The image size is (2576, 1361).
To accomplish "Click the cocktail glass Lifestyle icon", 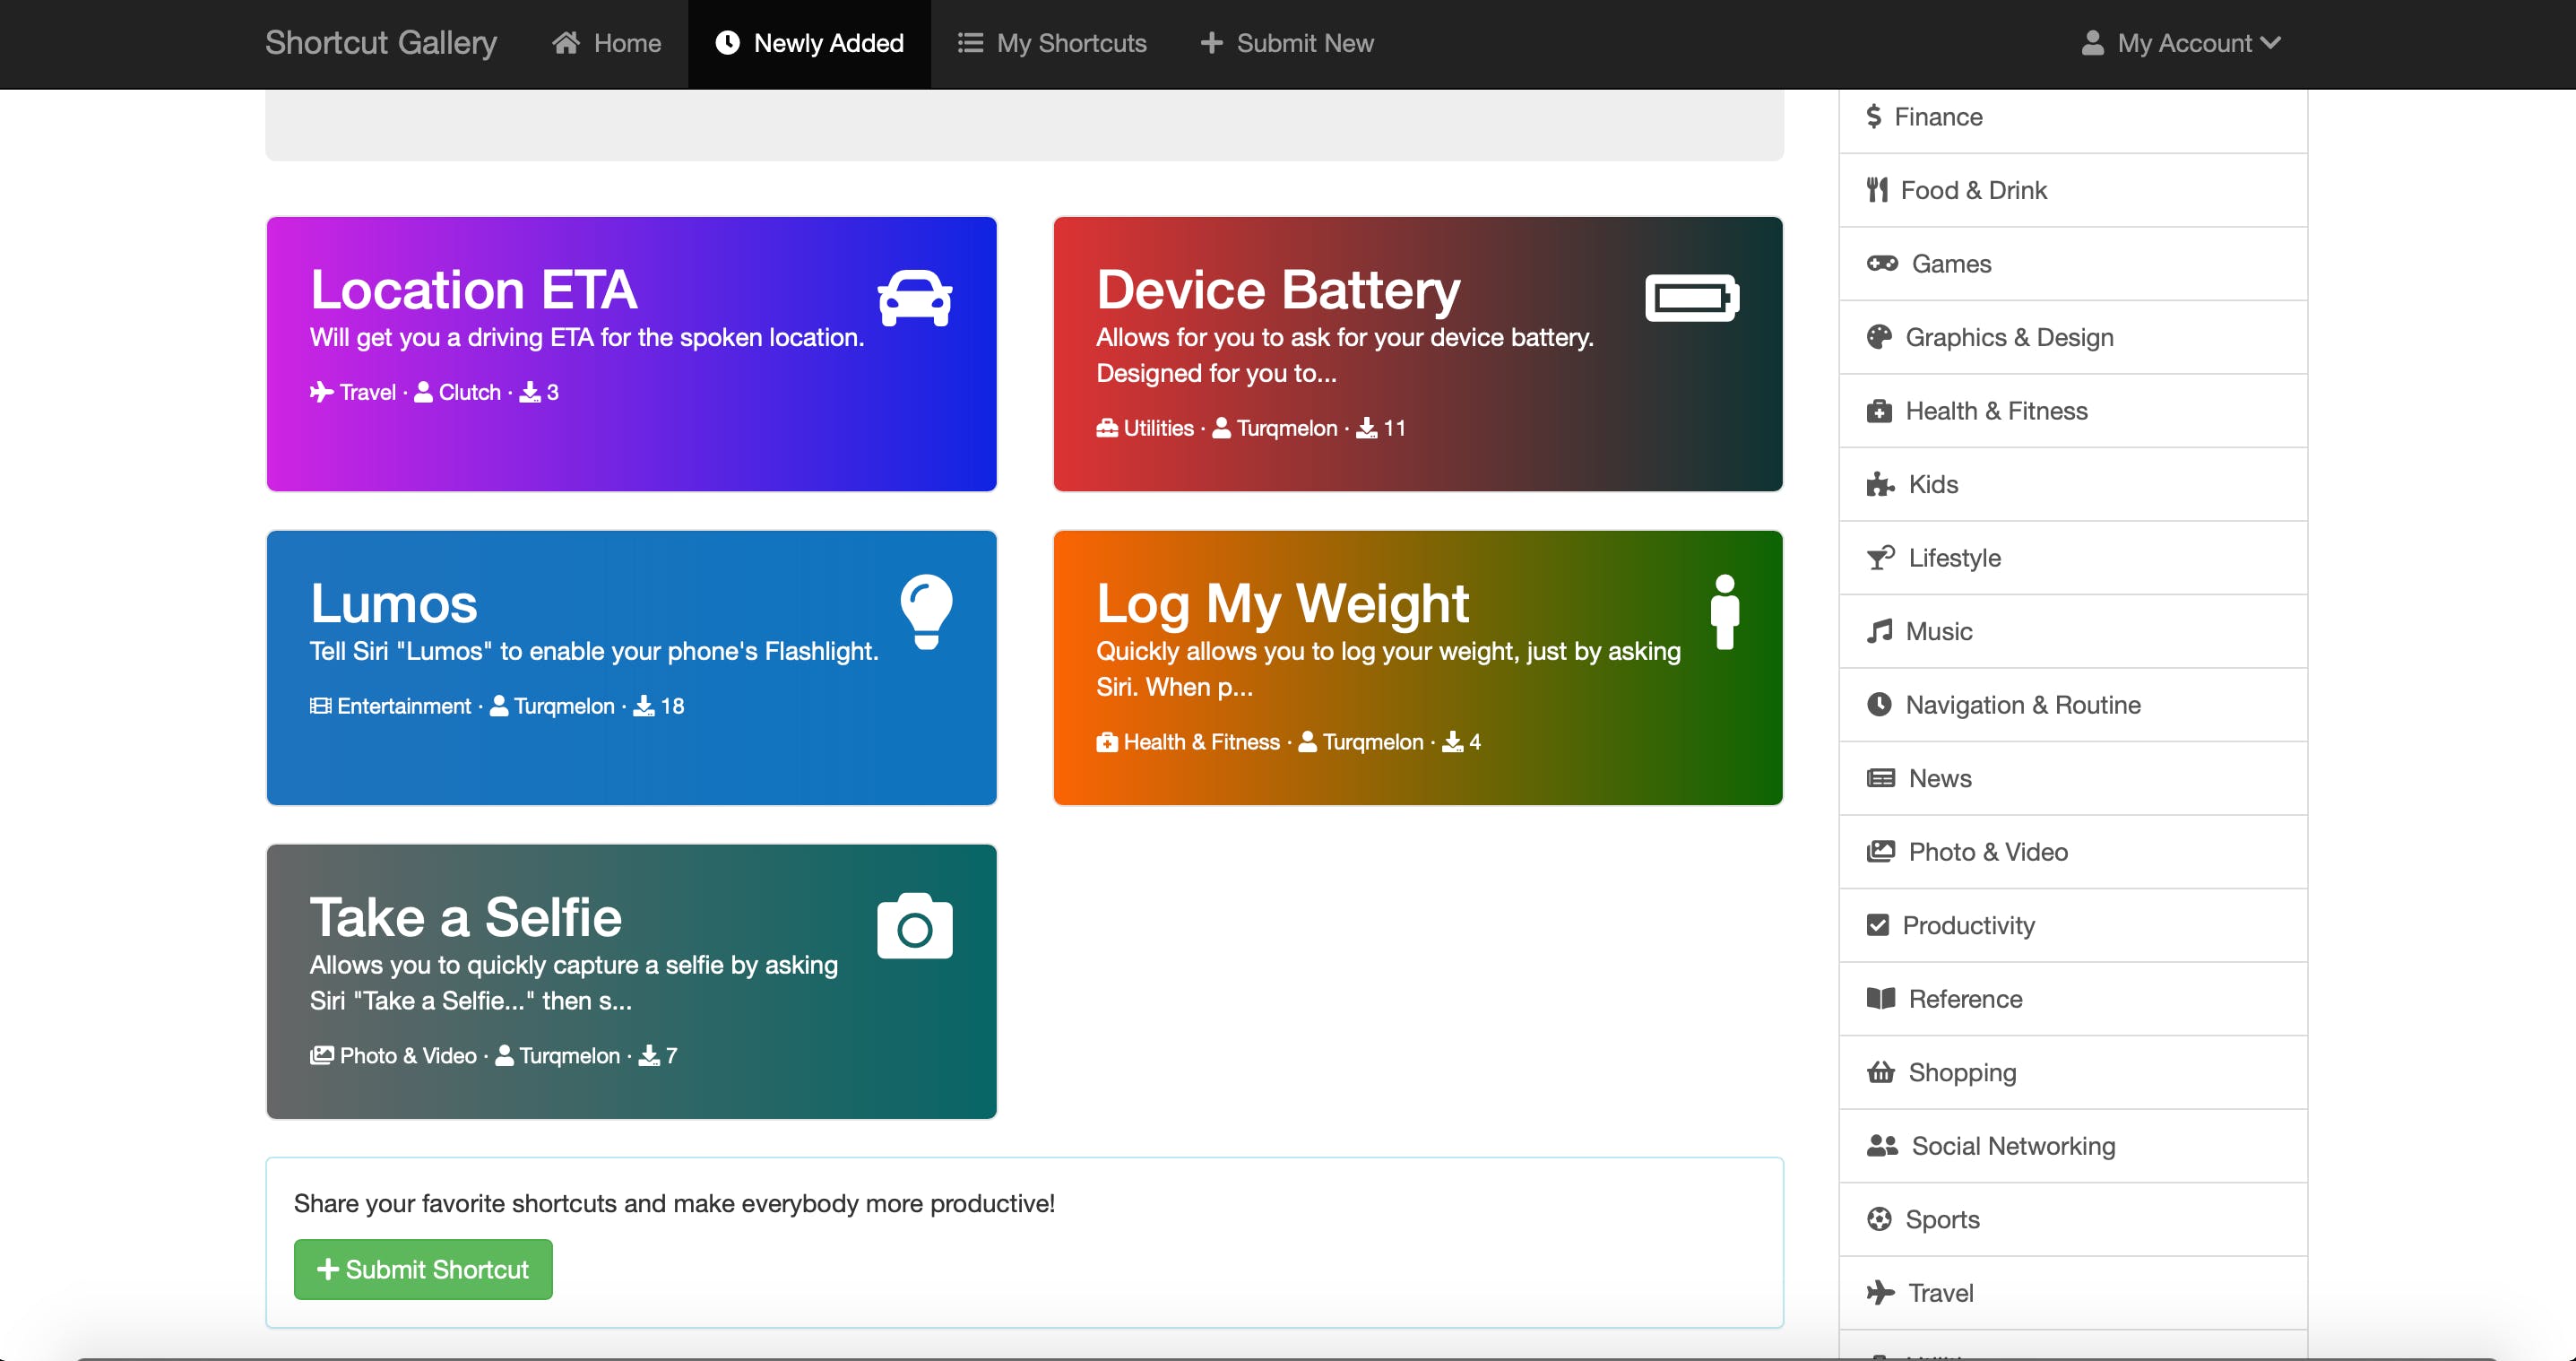I will (x=1880, y=558).
